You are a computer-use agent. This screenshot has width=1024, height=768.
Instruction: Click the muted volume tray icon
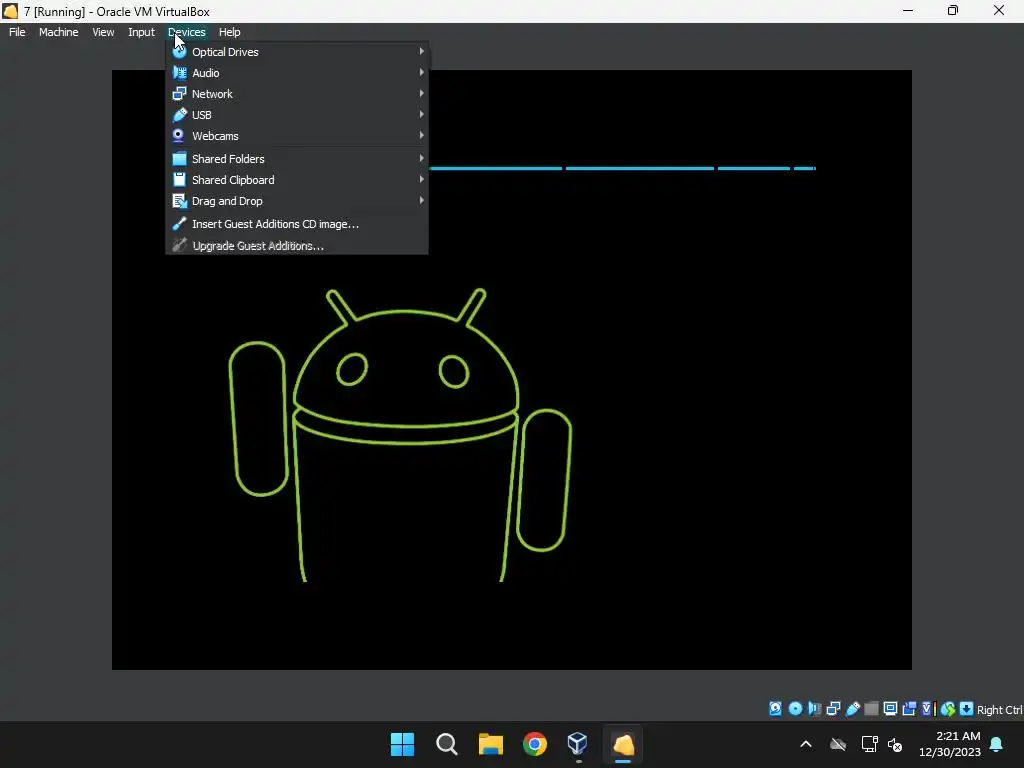pyautogui.click(x=895, y=744)
